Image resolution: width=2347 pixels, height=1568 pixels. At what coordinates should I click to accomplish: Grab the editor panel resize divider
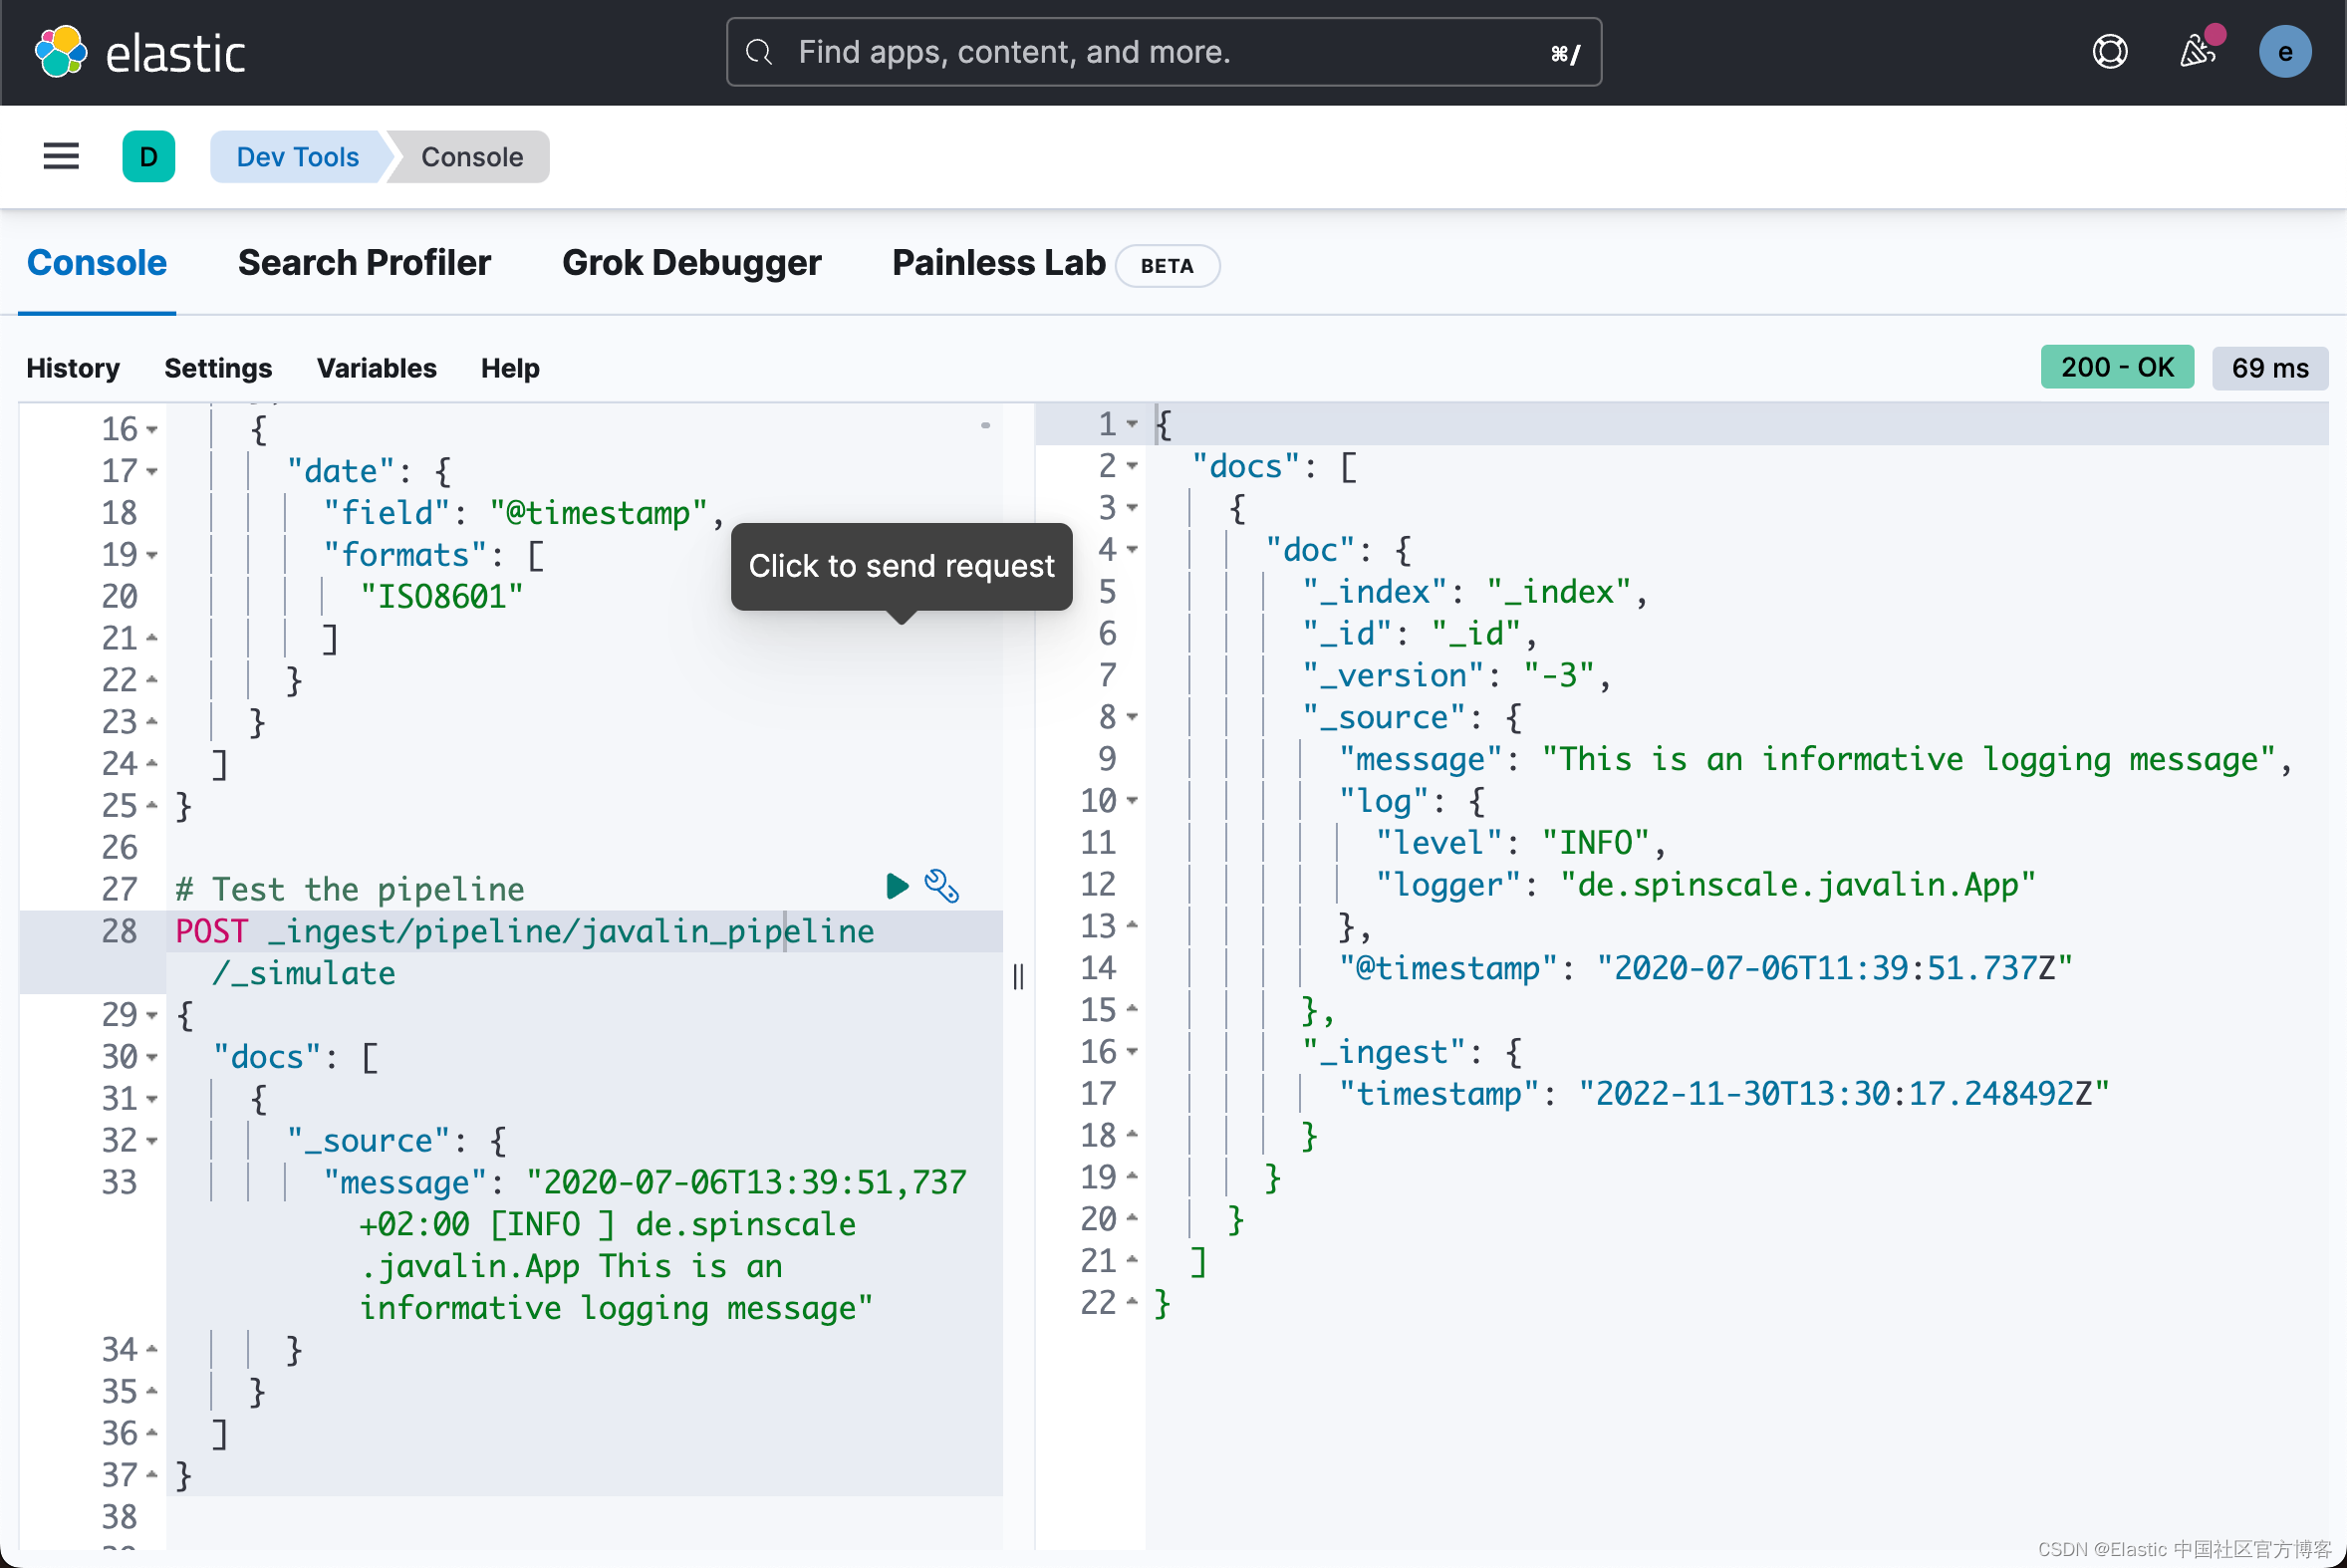(x=1018, y=976)
